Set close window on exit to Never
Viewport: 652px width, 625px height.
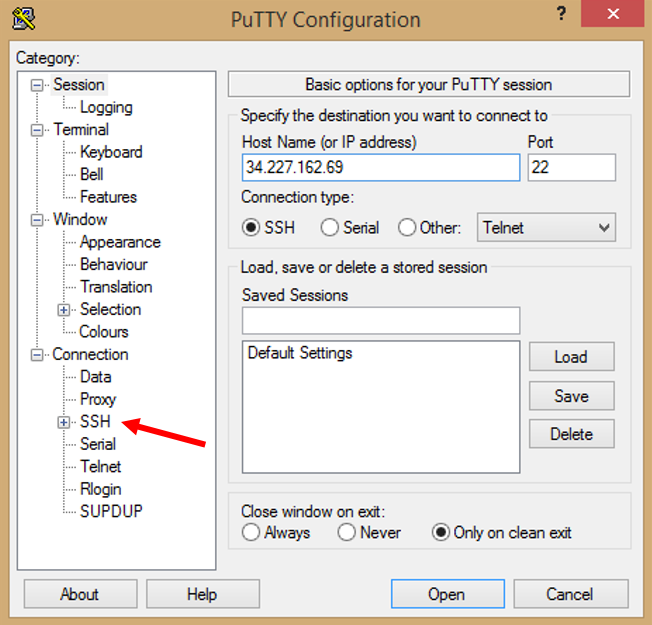(347, 533)
